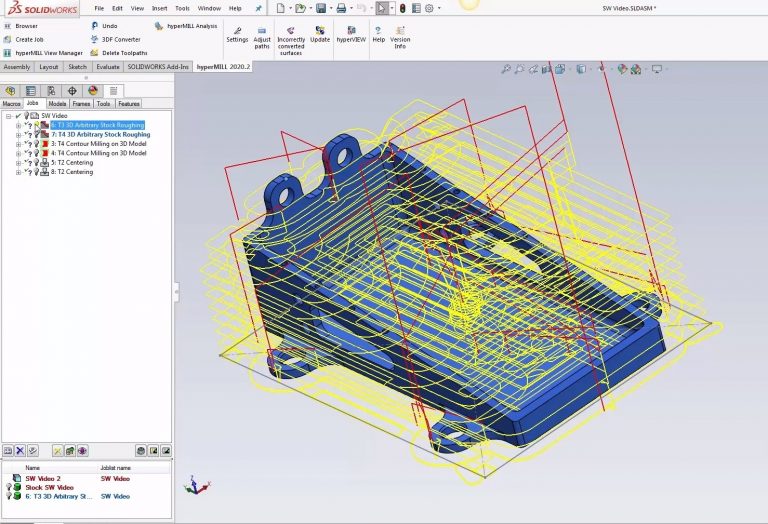Click the Adjust paths tool
The image size is (768, 524).
click(262, 36)
